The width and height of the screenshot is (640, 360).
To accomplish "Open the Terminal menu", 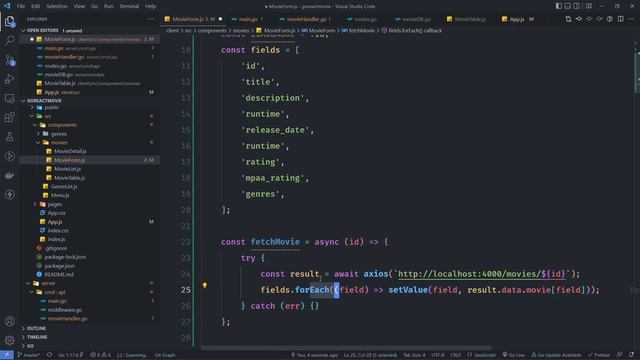I will click(129, 6).
